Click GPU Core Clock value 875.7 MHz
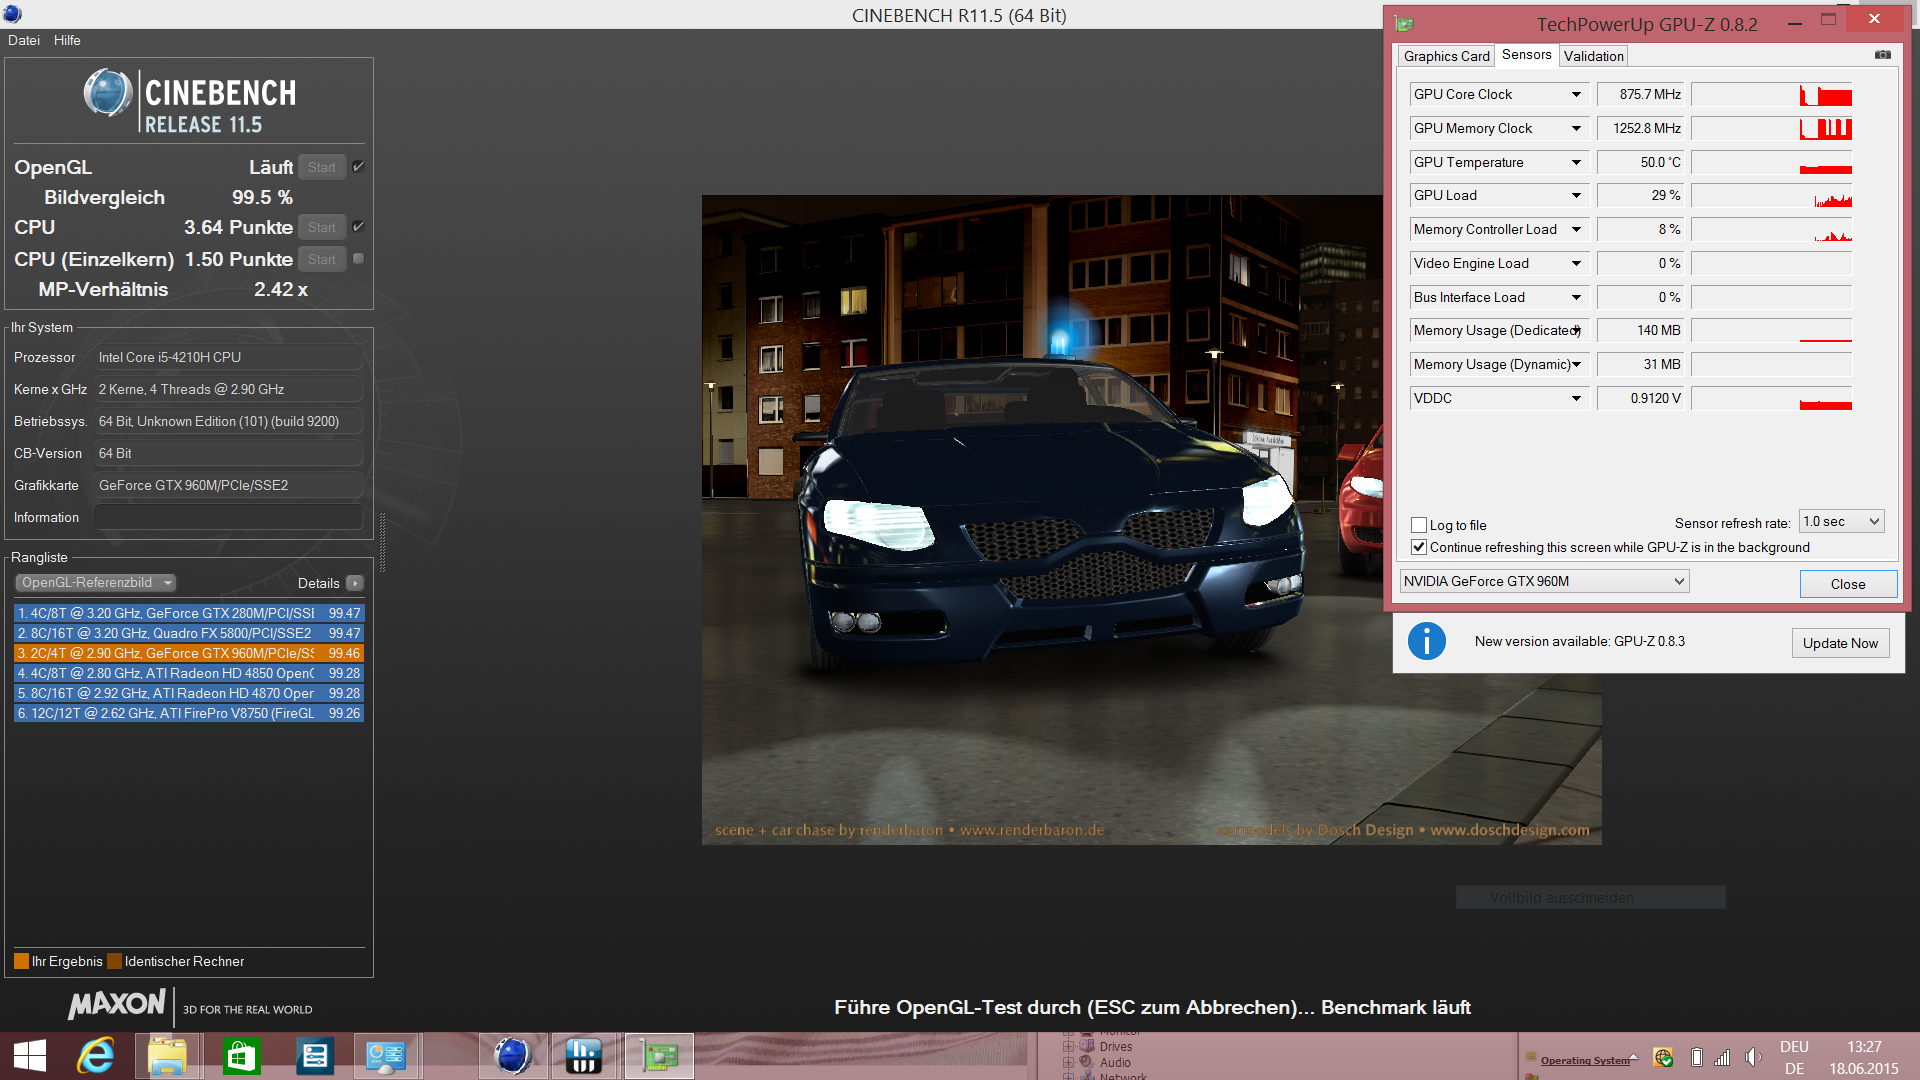This screenshot has width=1920, height=1080. (1640, 94)
